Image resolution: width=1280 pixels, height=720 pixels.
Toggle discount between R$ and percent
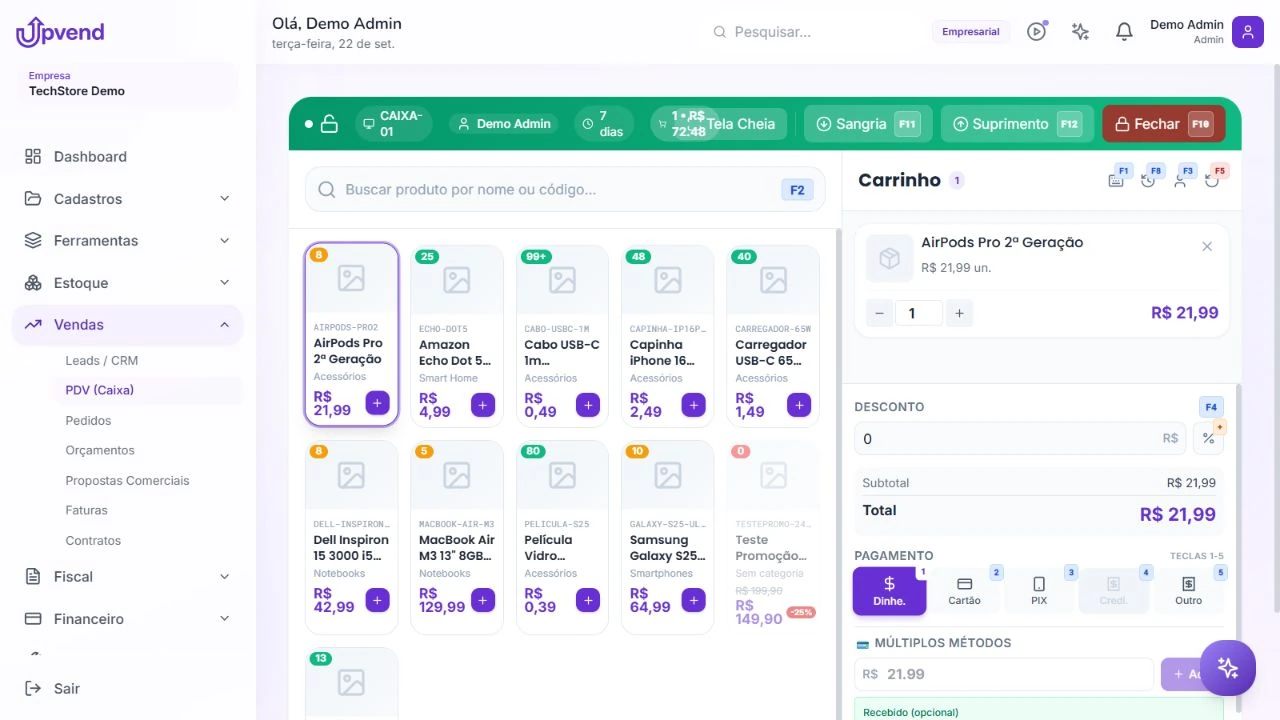(x=1208, y=439)
